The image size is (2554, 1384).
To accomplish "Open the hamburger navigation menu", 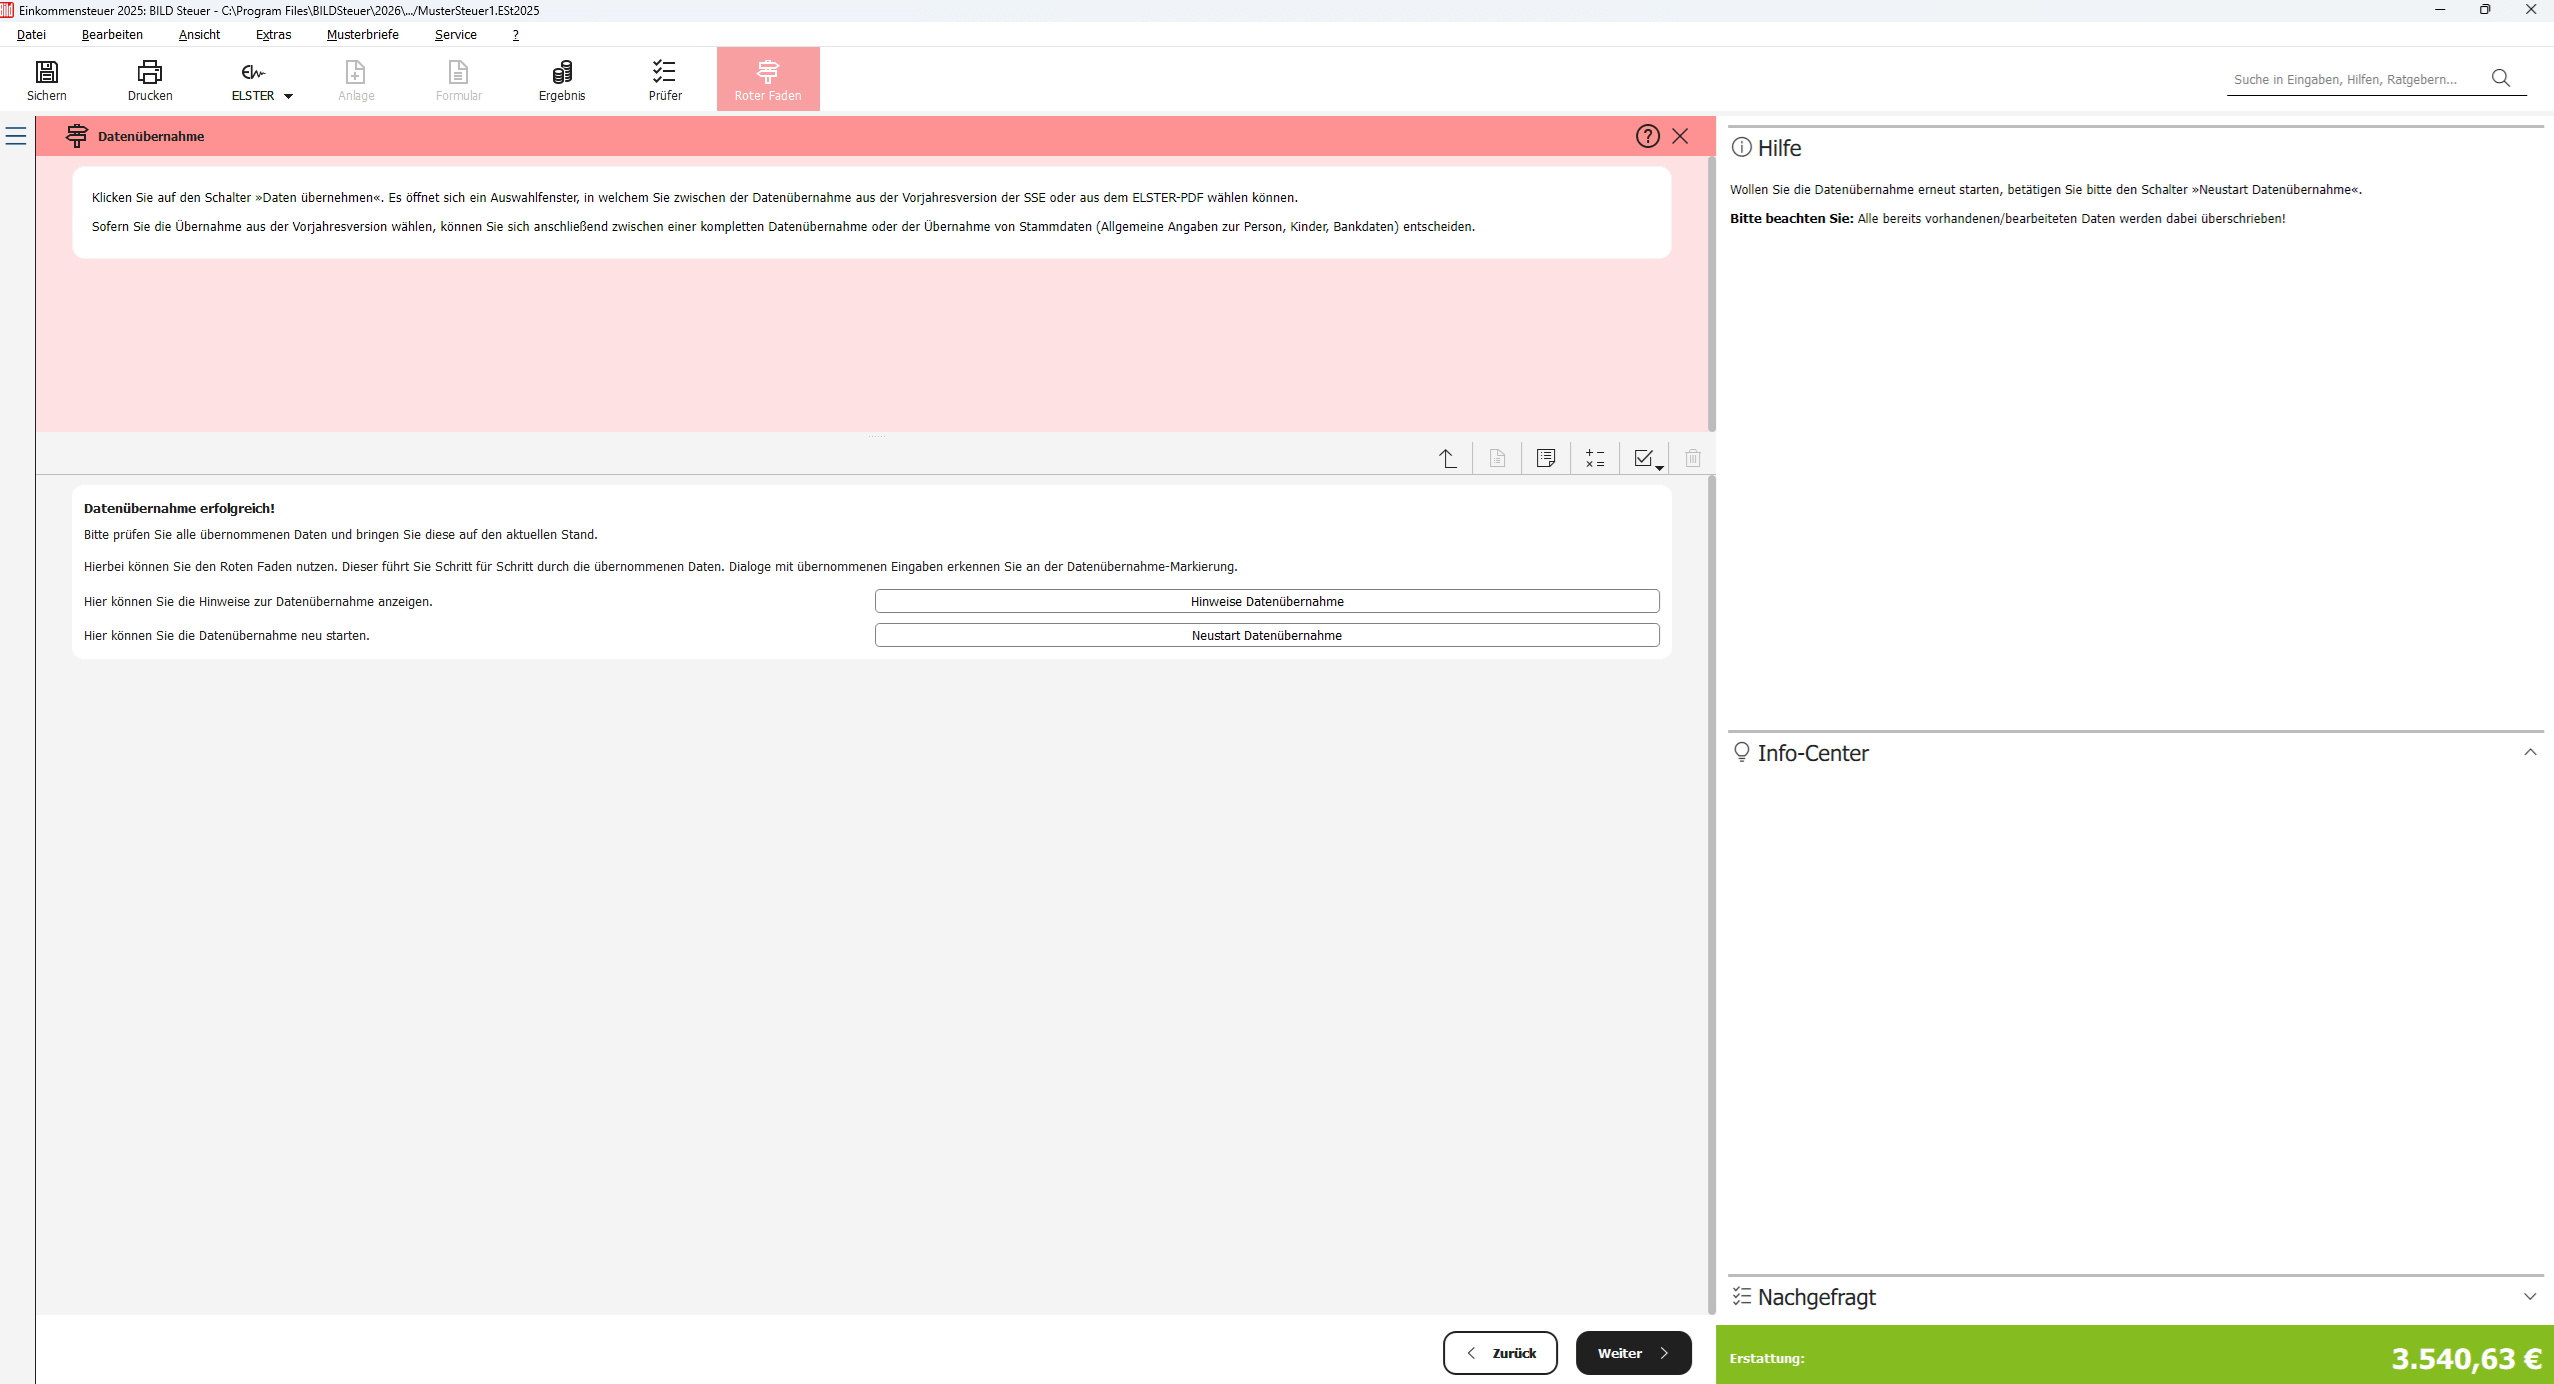I will pos(16,136).
